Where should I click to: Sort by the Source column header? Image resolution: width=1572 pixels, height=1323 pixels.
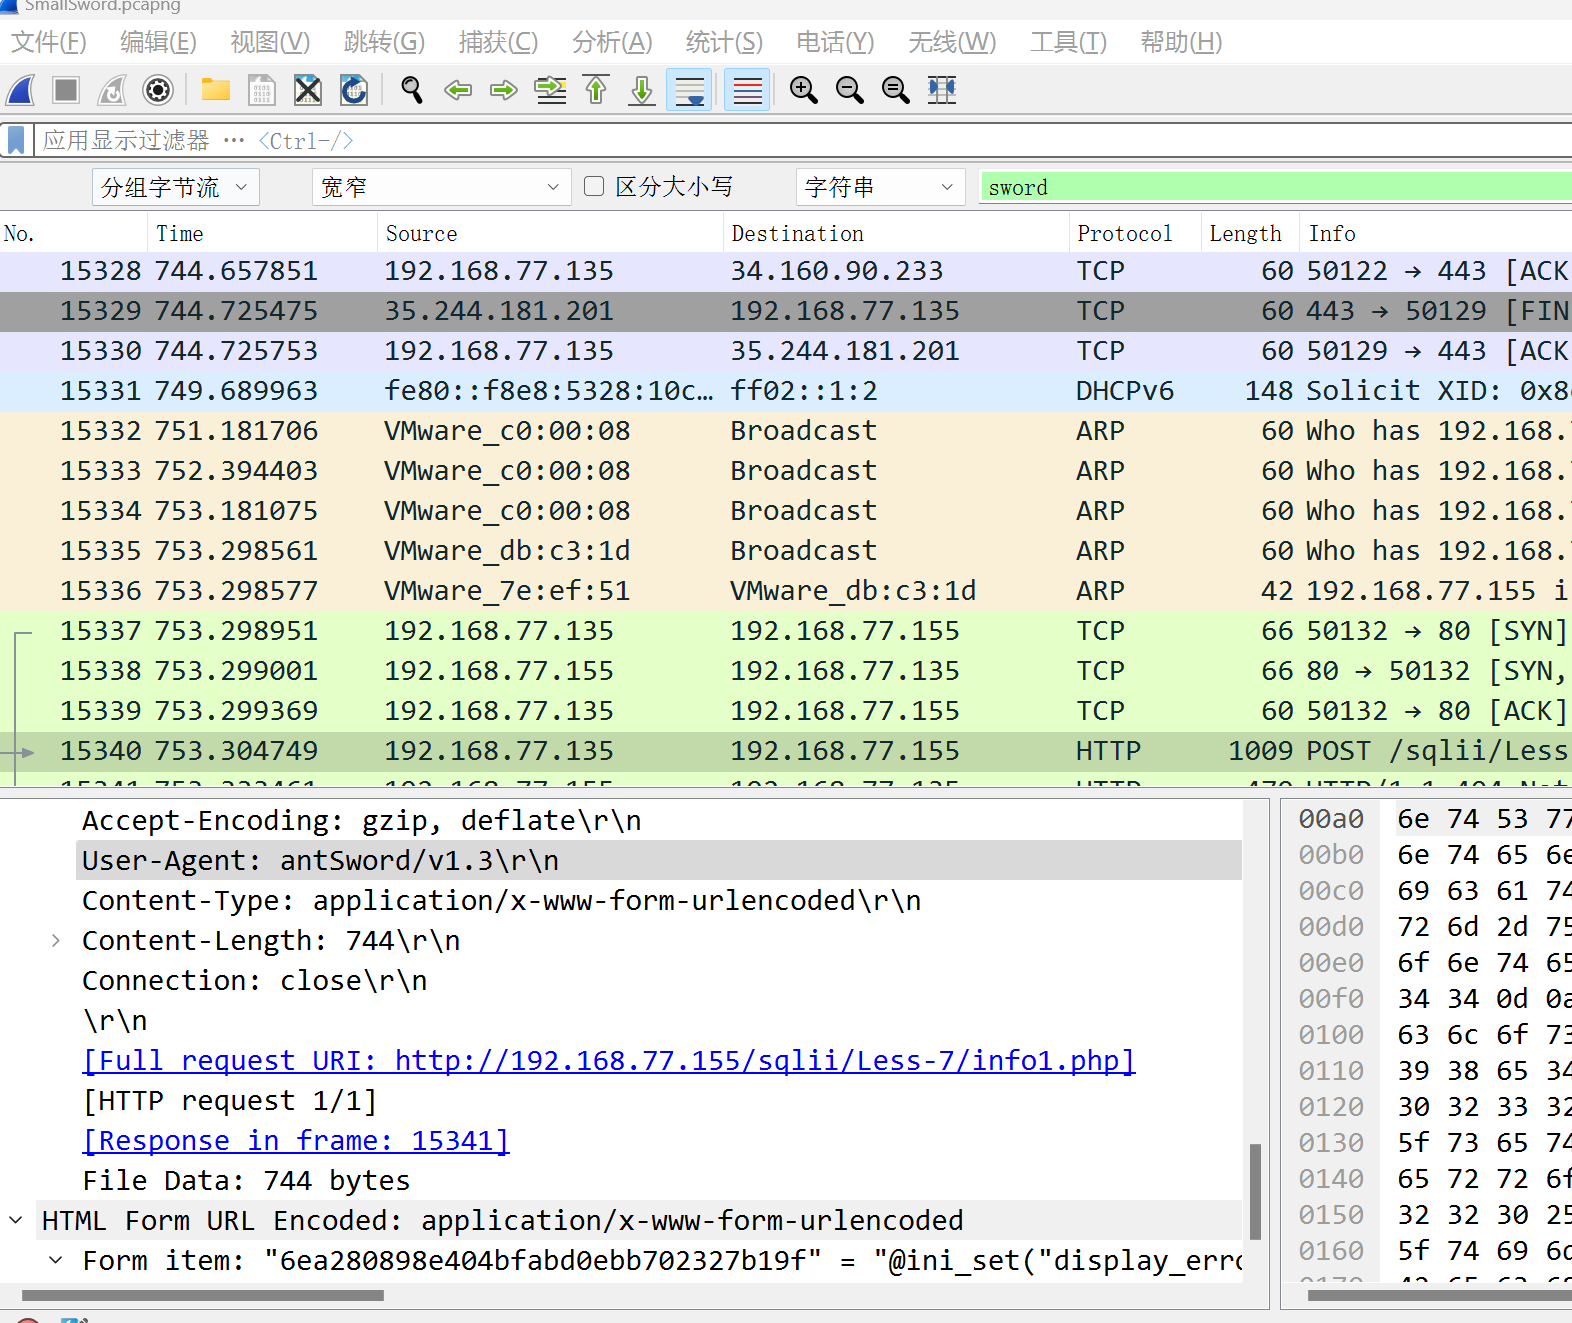tap(550, 233)
